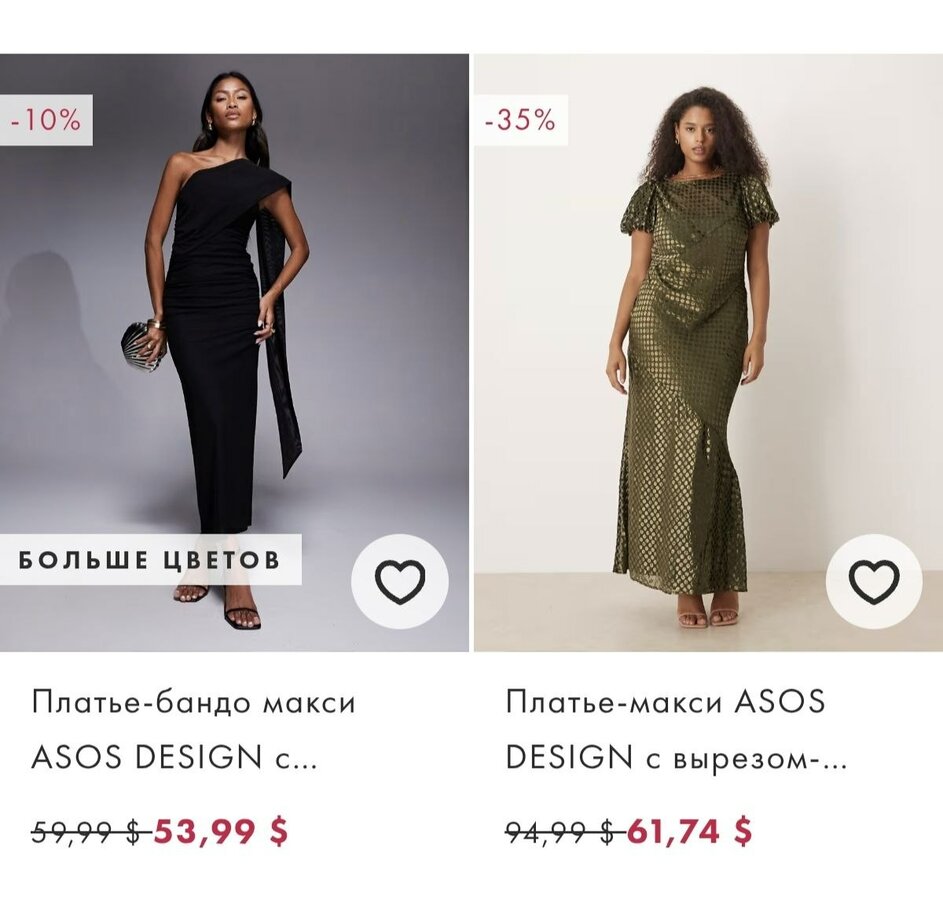943x900 pixels.
Task: Open the Платье-макси ASOS product title
Action: [665, 702]
